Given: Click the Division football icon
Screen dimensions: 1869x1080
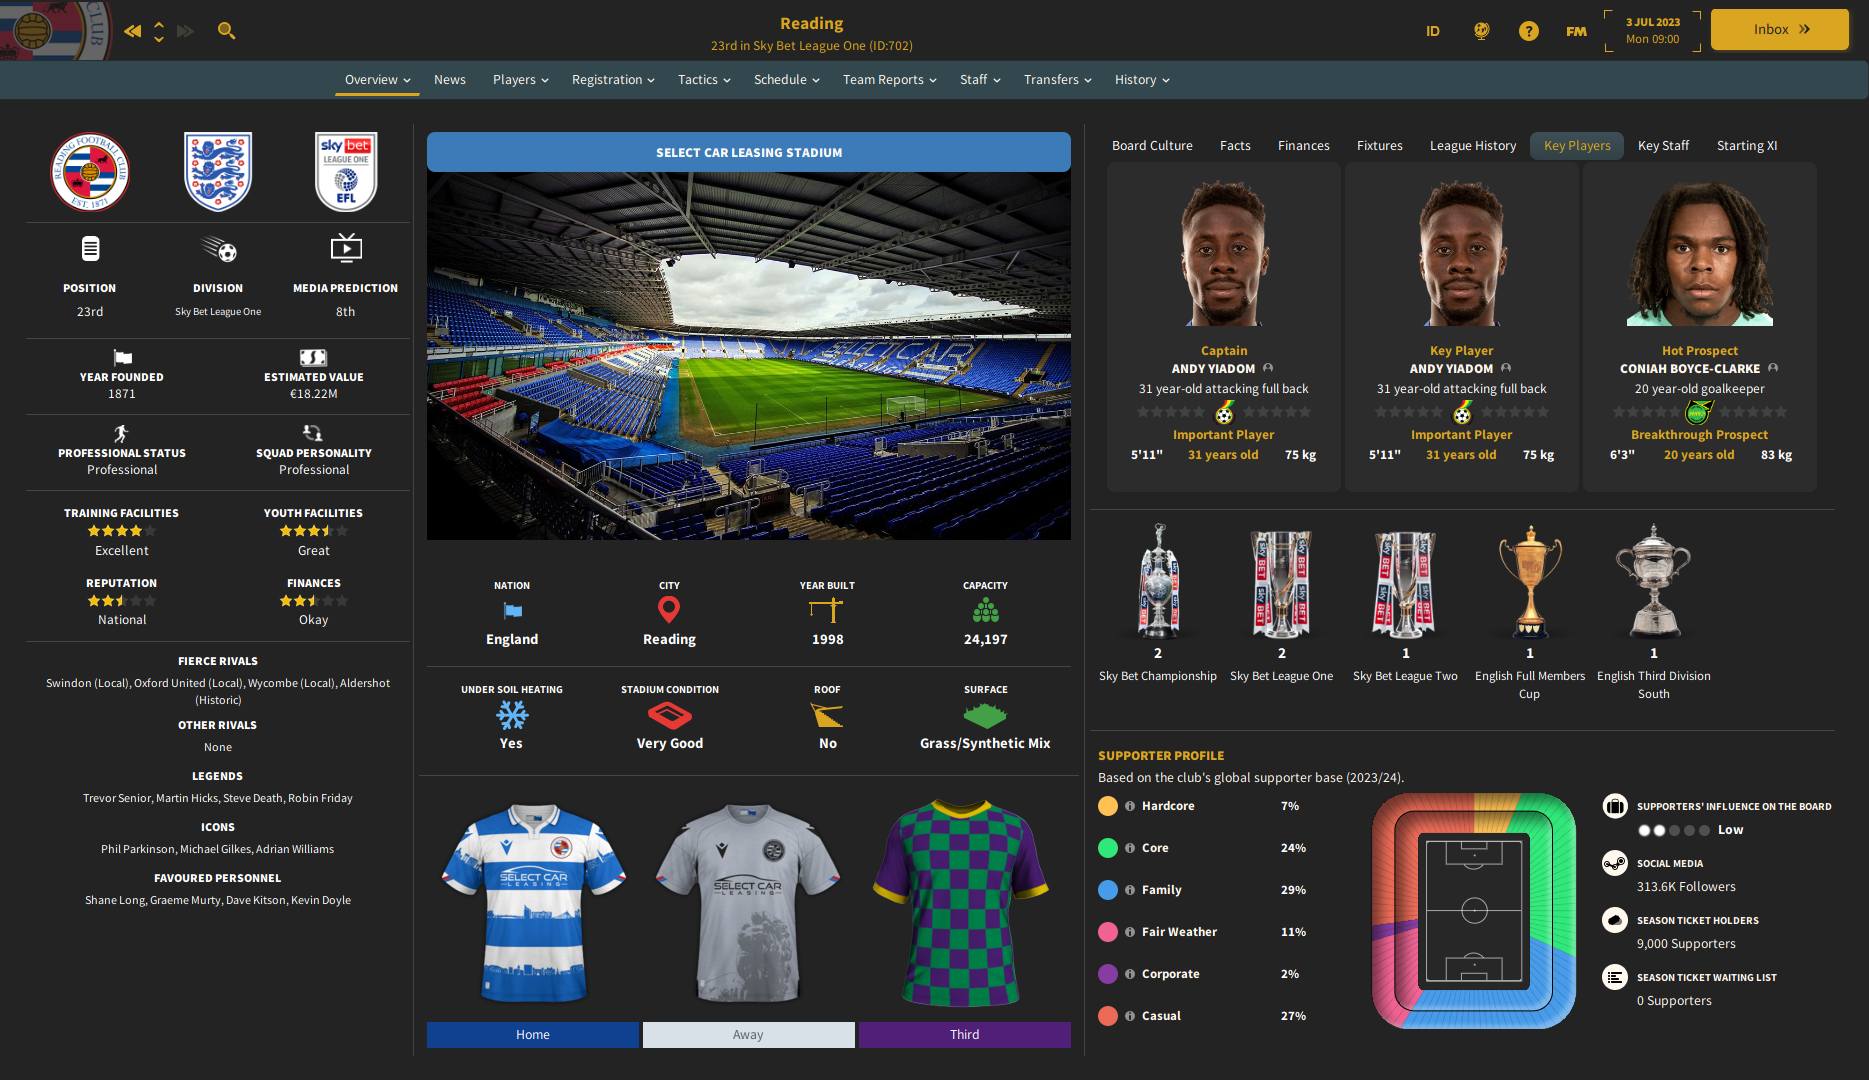Looking at the screenshot, I should [219, 248].
